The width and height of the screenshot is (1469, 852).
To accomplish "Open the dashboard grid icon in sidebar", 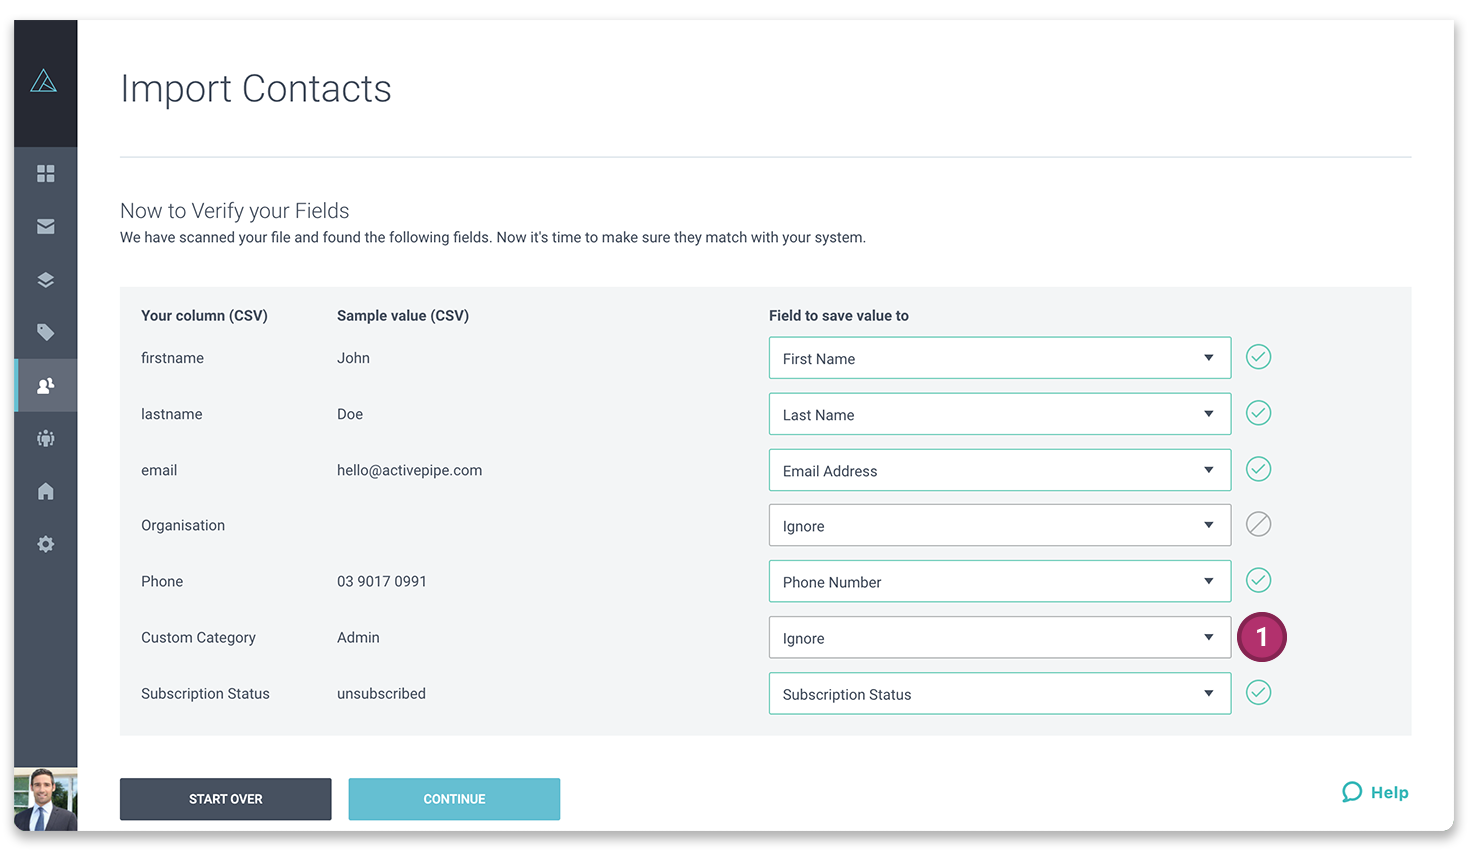I will click(x=46, y=174).
